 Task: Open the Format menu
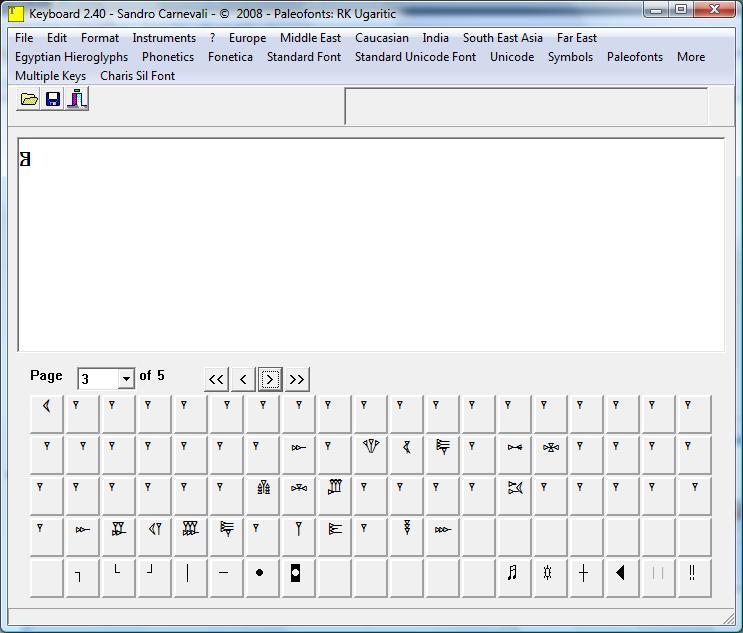[x=100, y=38]
